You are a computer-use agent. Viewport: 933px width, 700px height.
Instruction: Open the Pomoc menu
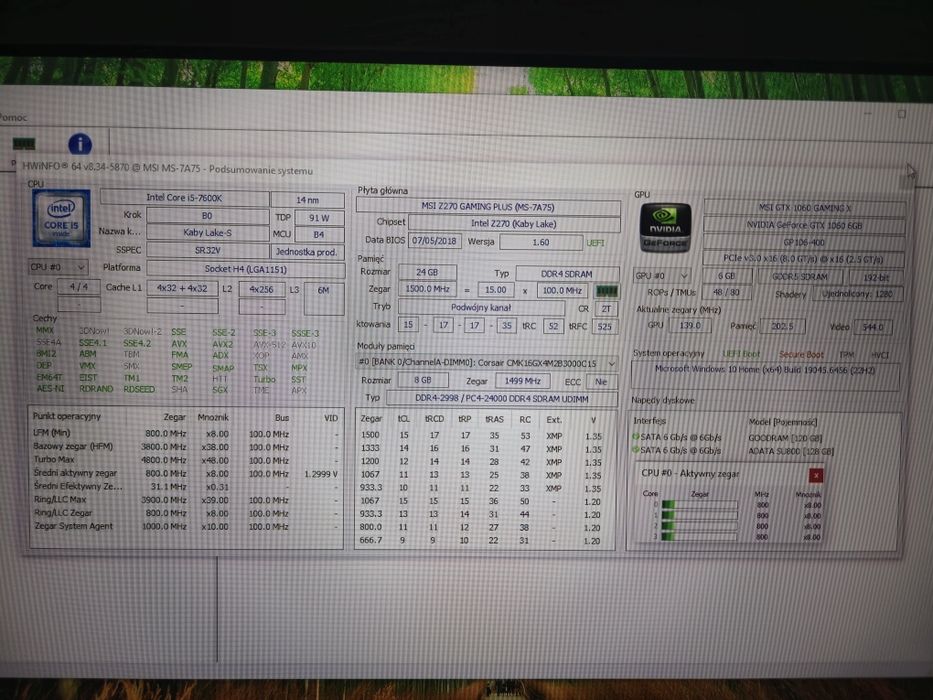pyautogui.click(x=13, y=118)
